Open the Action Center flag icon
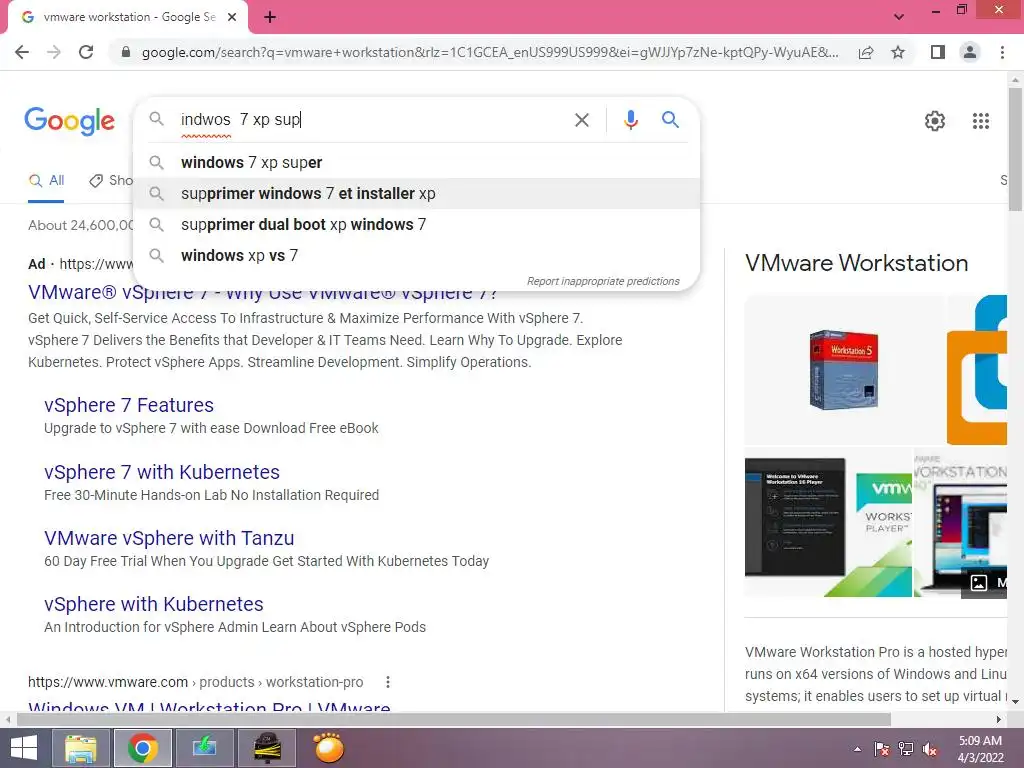The image size is (1024, 768). click(882, 749)
